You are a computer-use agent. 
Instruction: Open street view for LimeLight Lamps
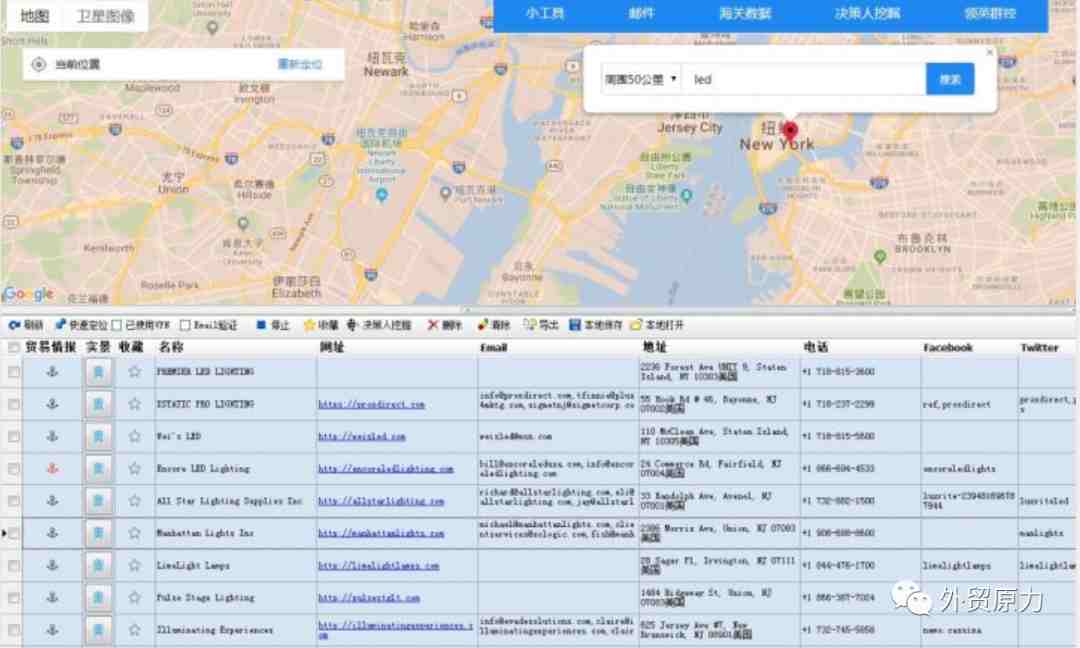tap(98, 565)
